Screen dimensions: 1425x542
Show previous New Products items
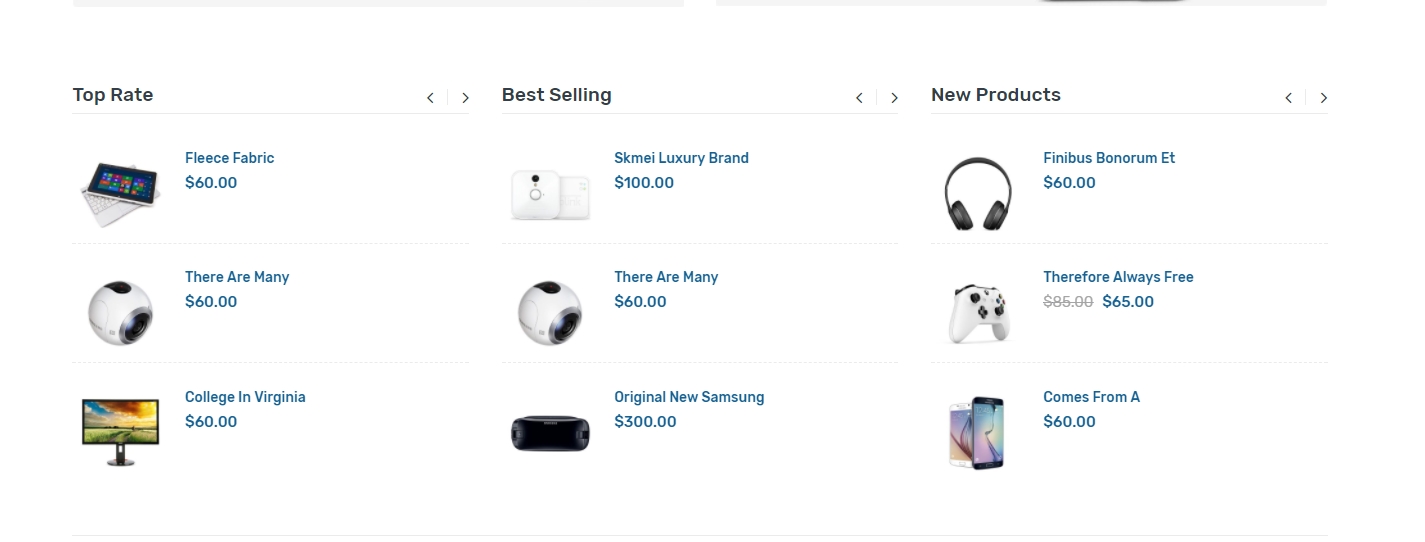click(x=1288, y=98)
